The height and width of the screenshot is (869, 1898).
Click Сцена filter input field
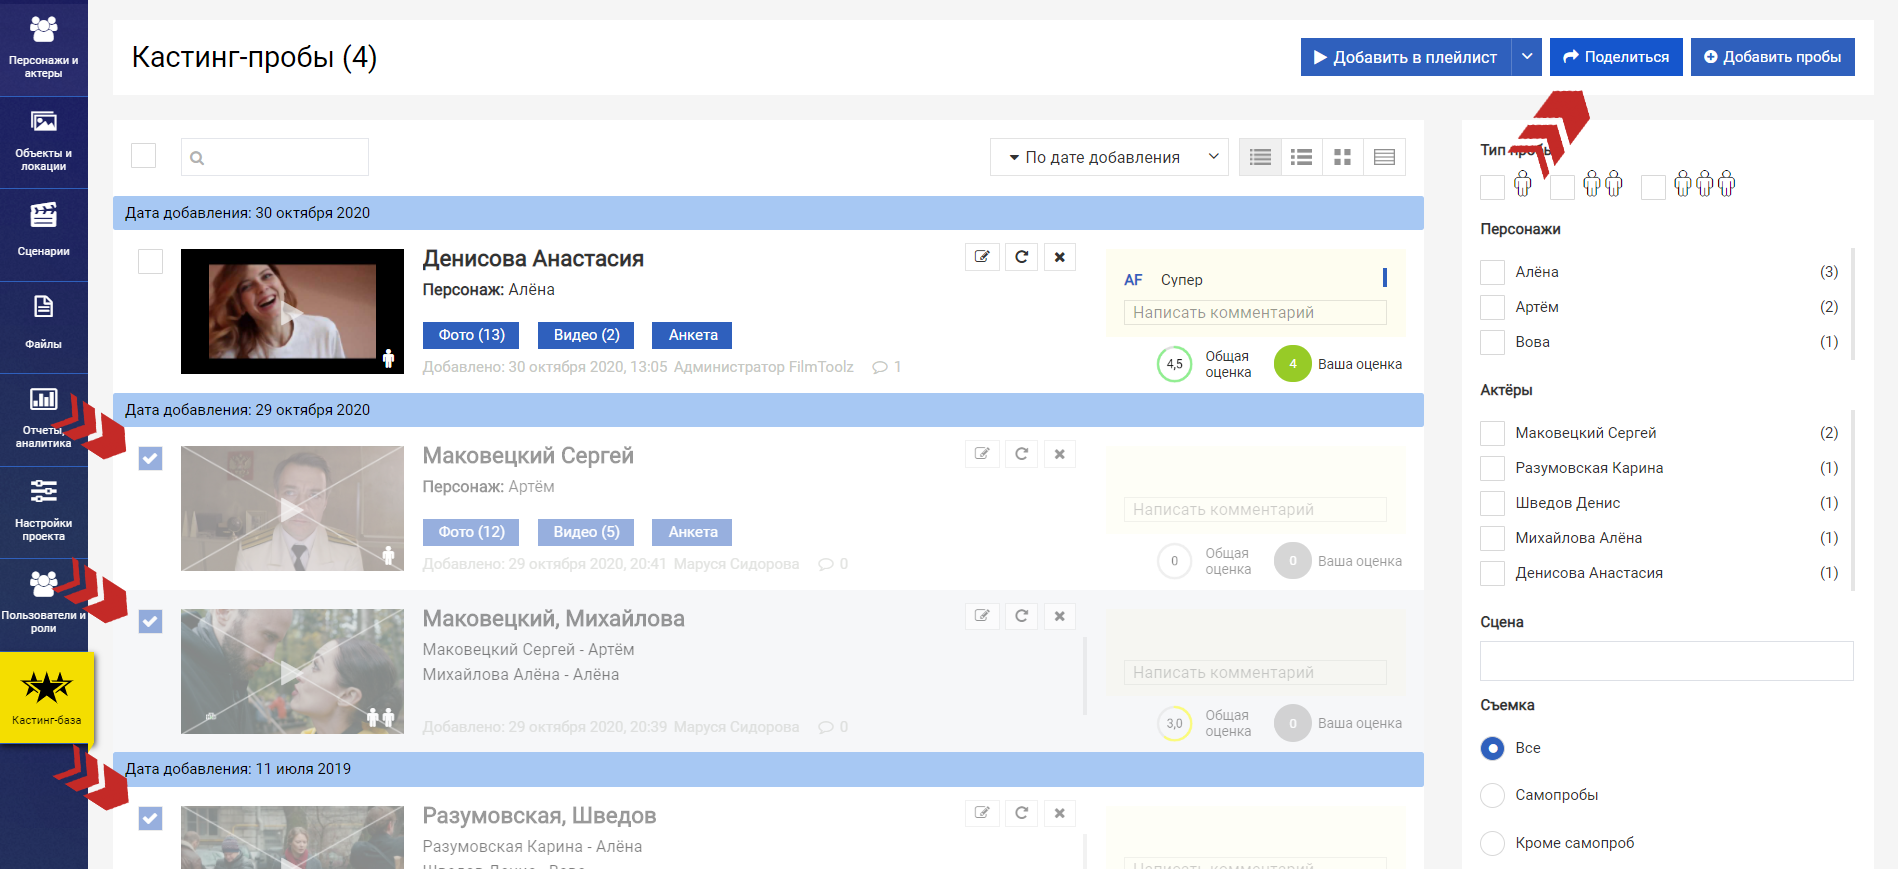[x=1666, y=661]
